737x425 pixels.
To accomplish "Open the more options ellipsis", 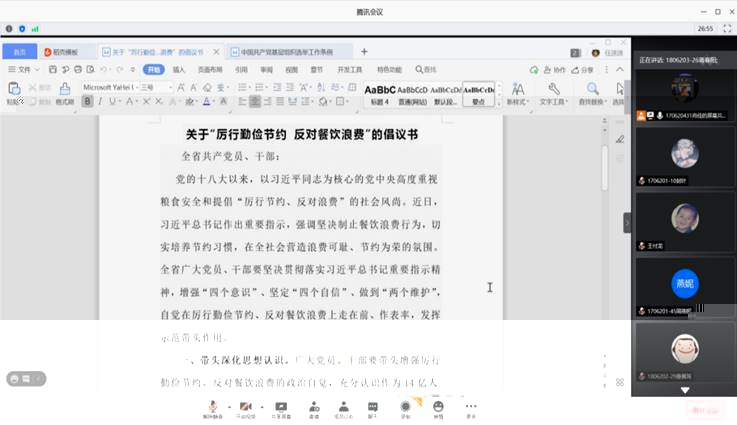I will [471, 406].
